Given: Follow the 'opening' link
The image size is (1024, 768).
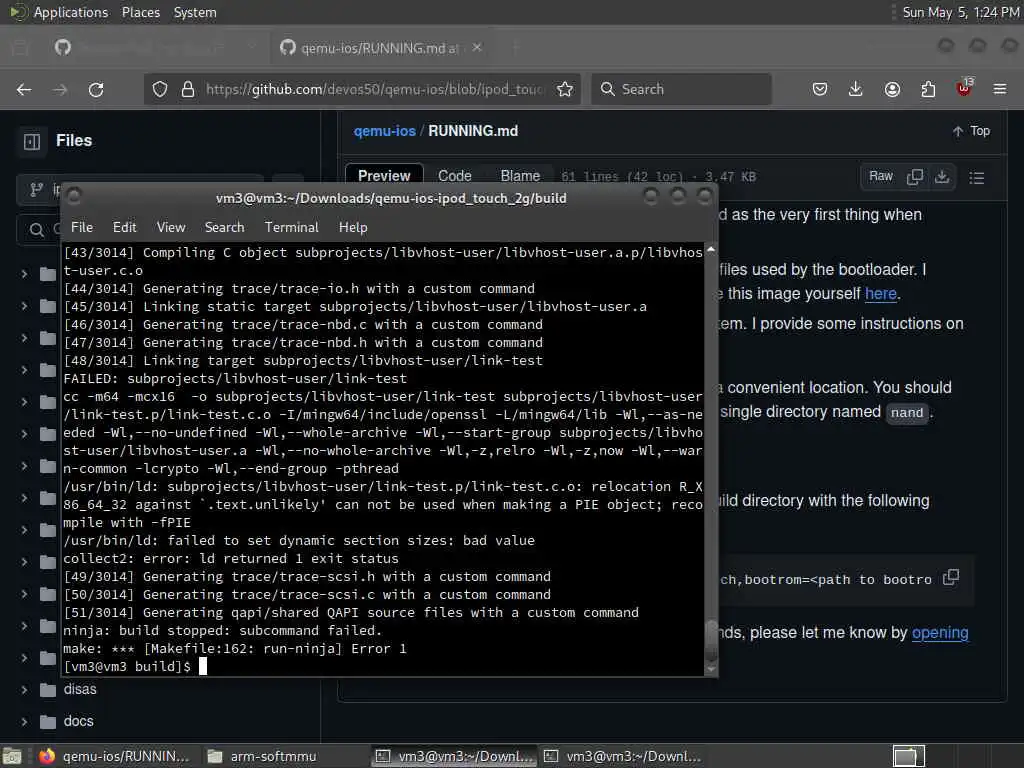Looking at the screenshot, I should [x=940, y=633].
